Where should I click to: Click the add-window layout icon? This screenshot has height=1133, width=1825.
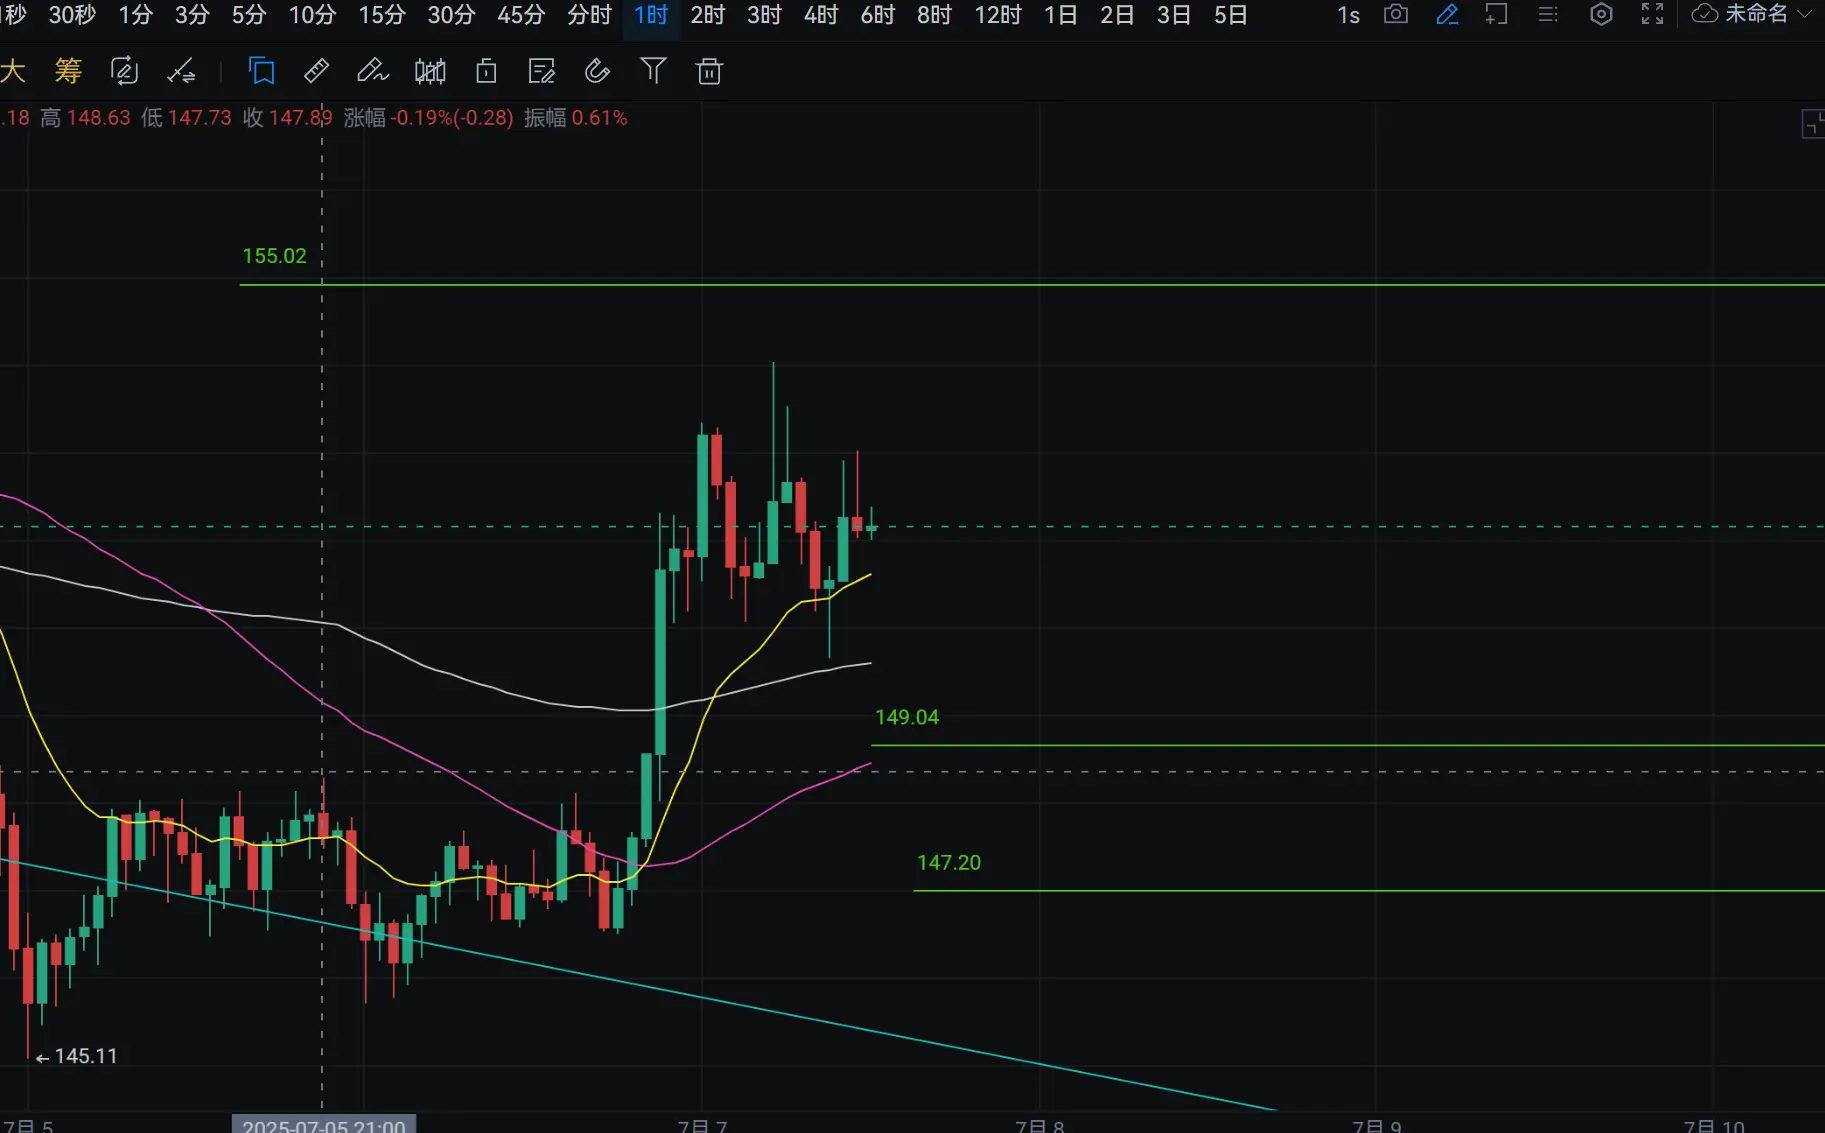[1496, 14]
